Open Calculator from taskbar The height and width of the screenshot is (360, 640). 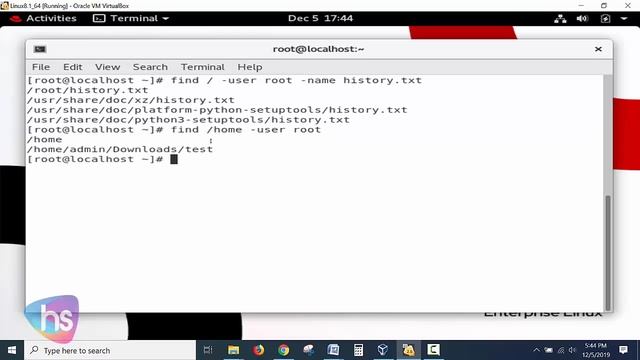(x=358, y=350)
